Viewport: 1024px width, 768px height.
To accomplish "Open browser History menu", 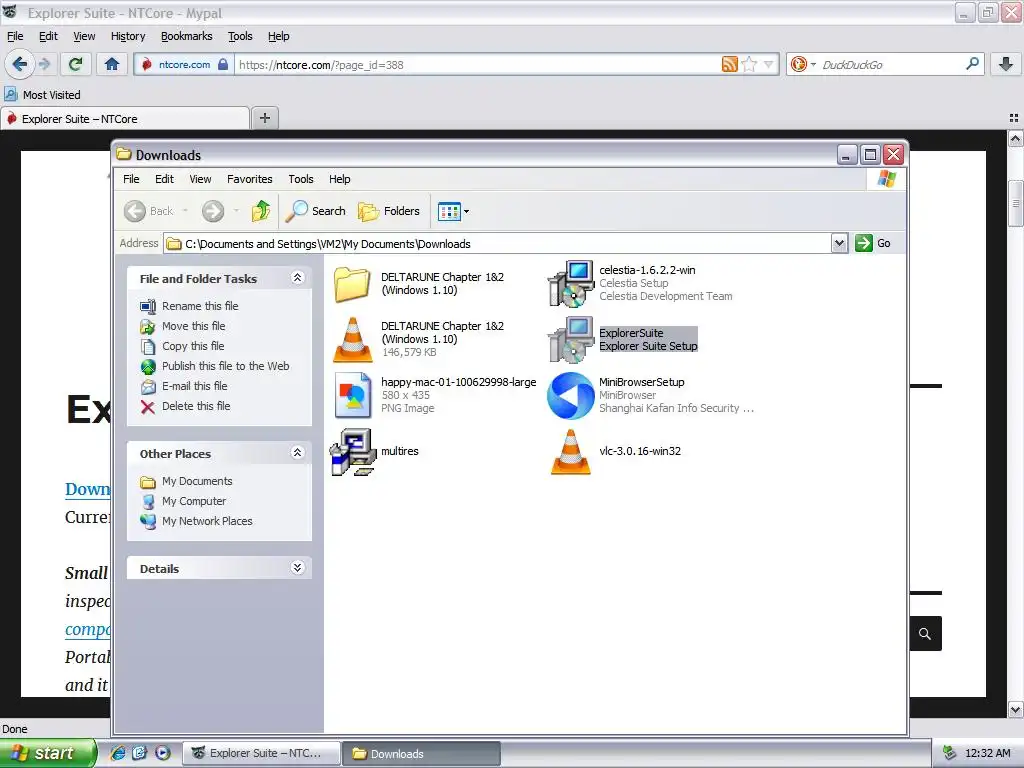I will pyautogui.click(x=128, y=36).
